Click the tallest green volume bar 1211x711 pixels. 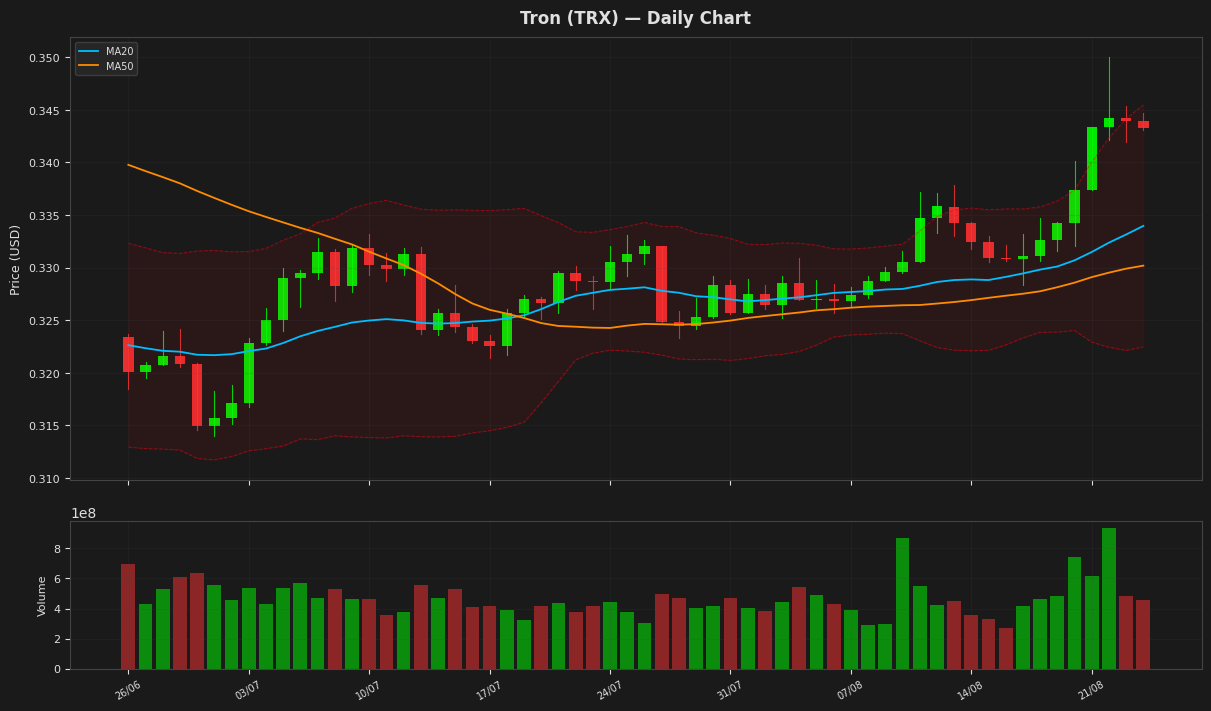pos(1109,598)
